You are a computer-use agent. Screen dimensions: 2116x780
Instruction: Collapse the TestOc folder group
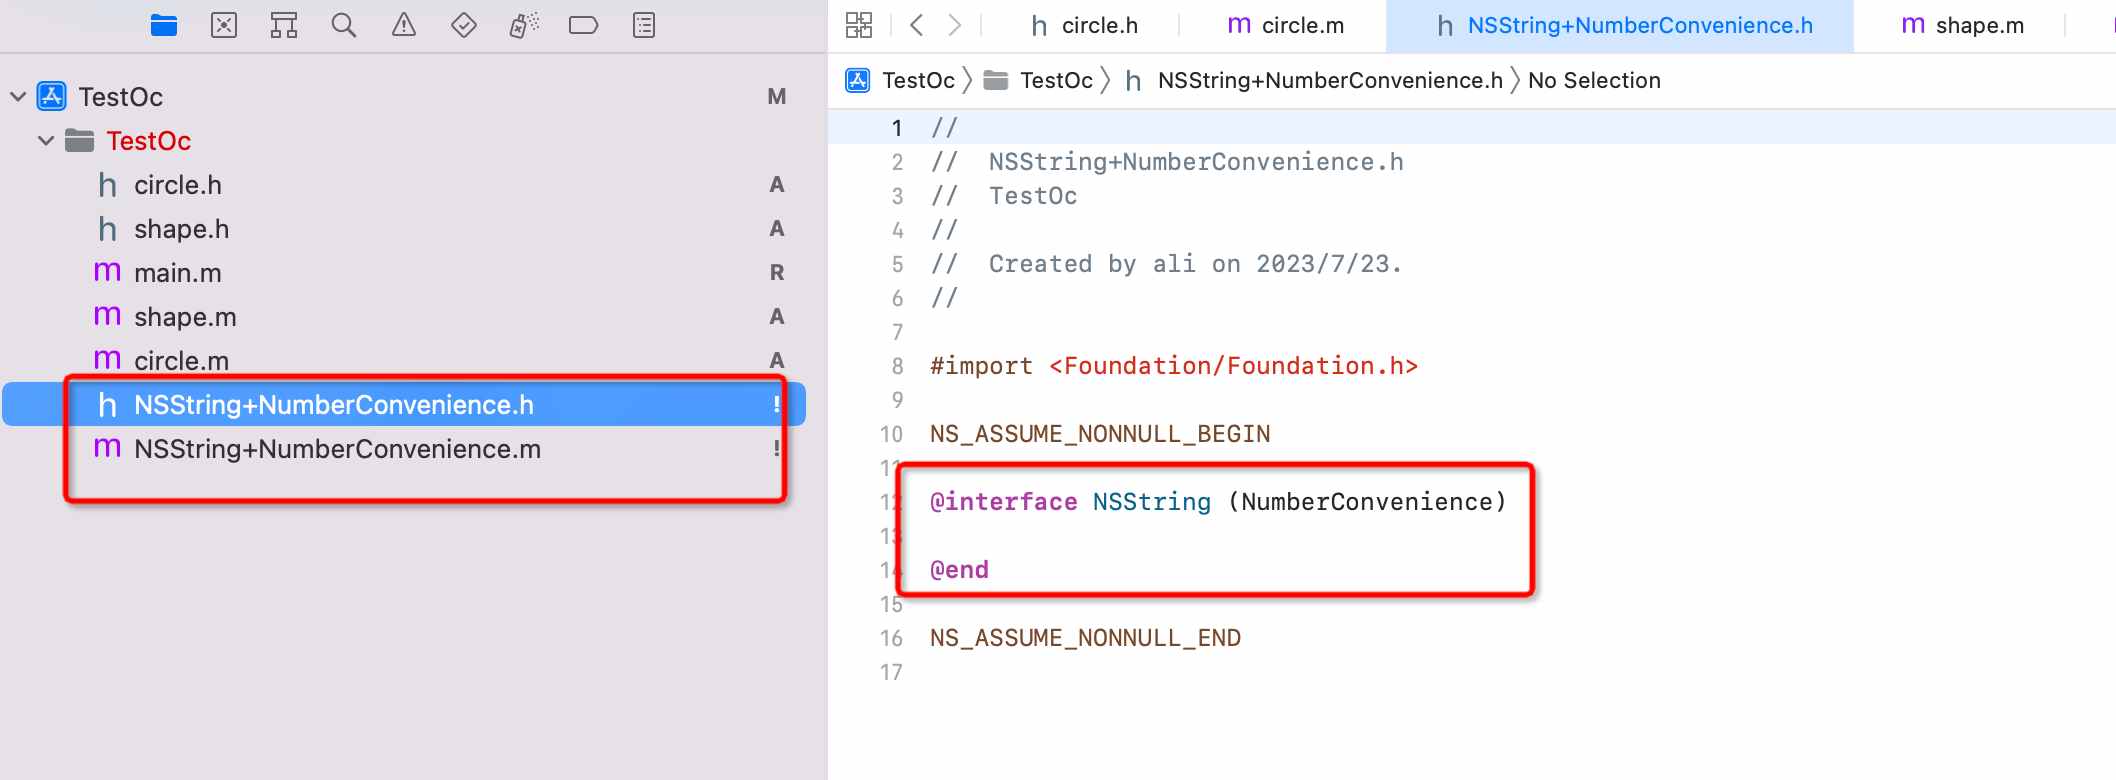point(46,141)
